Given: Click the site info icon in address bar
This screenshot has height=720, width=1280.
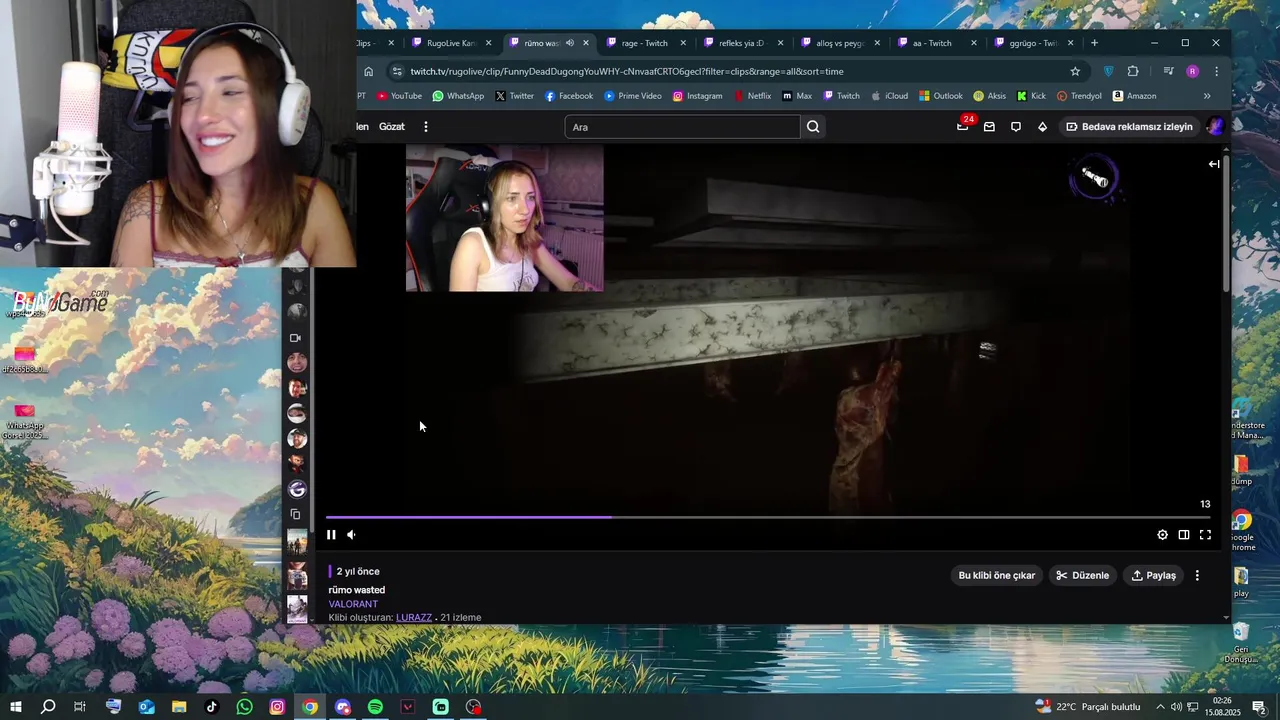Looking at the screenshot, I should (x=397, y=71).
